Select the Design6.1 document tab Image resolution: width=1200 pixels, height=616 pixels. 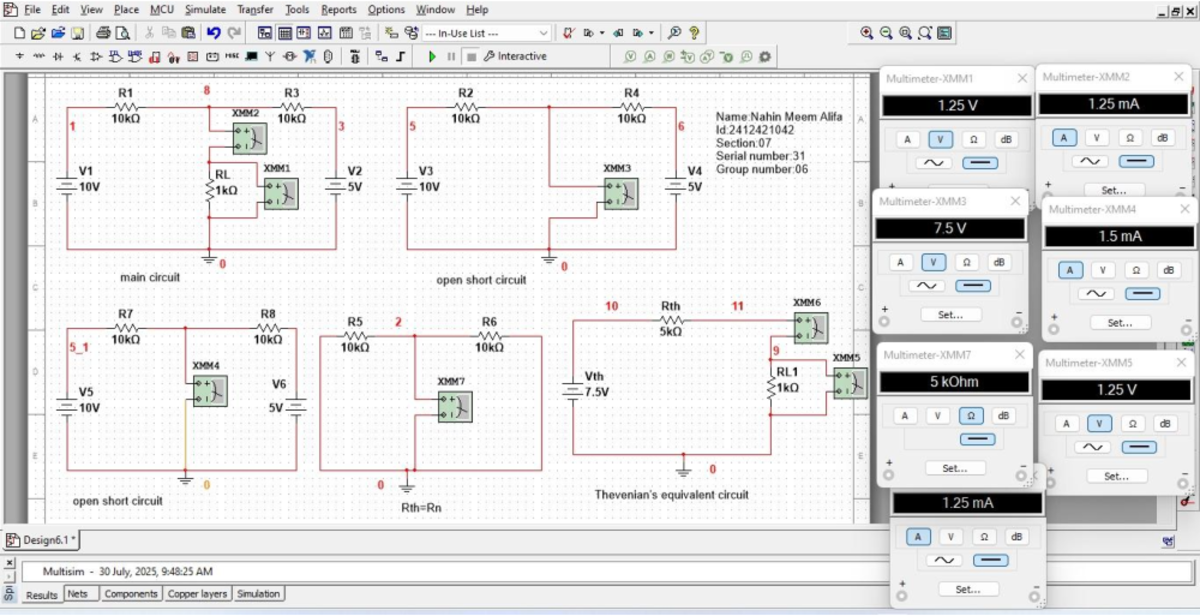pos(42,540)
